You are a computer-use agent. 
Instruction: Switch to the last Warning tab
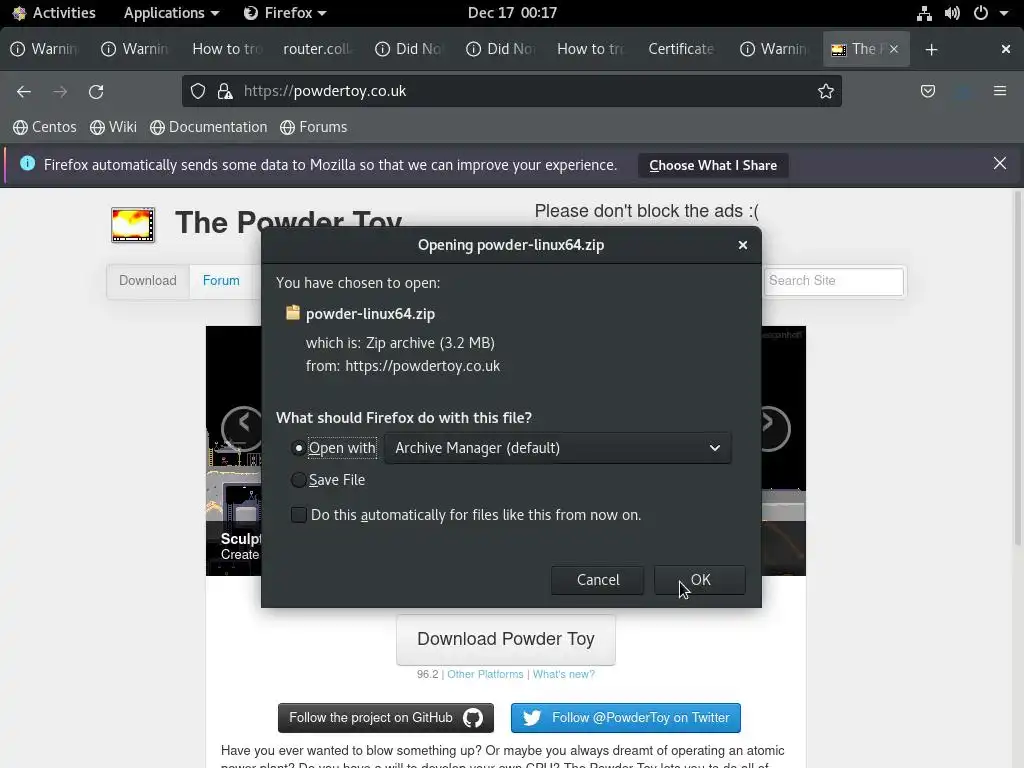coord(773,49)
